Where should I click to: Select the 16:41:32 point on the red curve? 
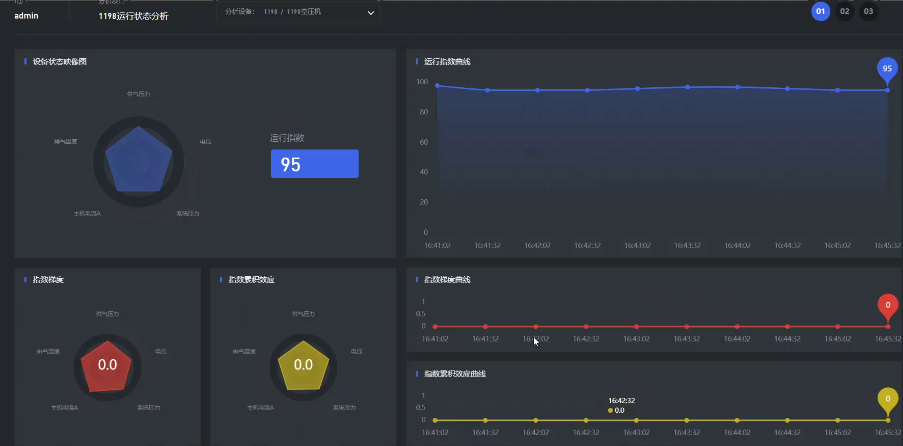click(x=485, y=327)
